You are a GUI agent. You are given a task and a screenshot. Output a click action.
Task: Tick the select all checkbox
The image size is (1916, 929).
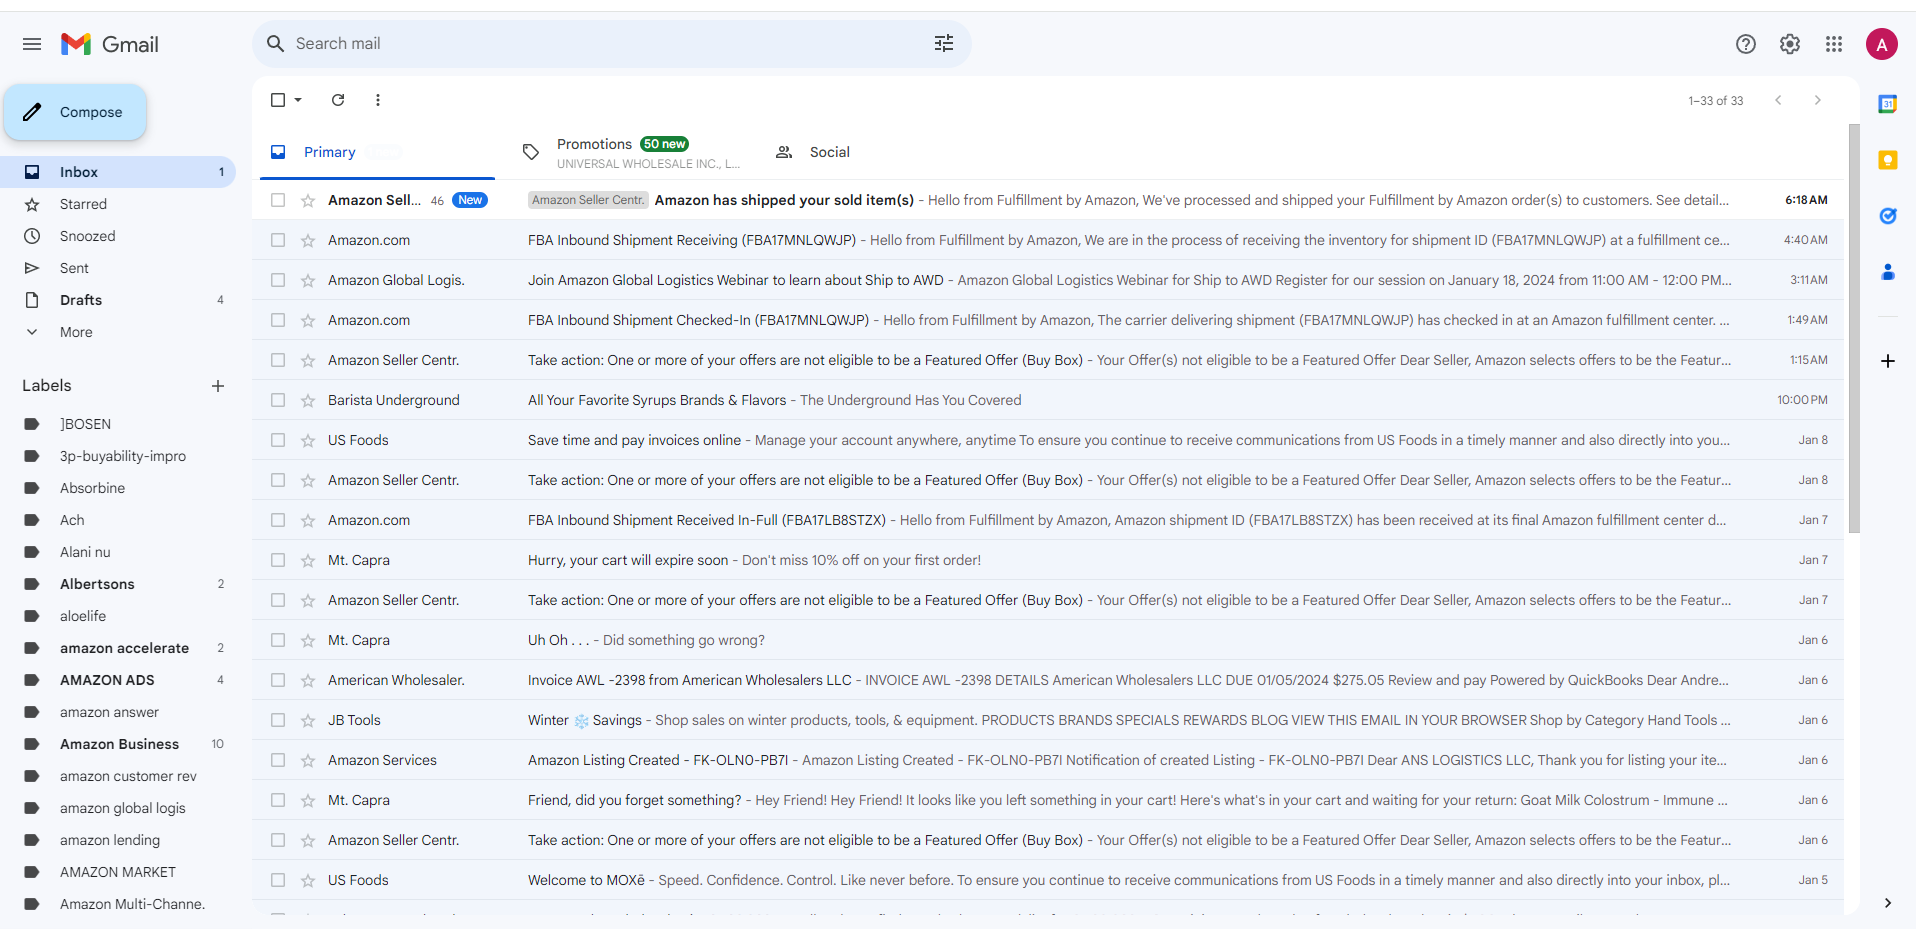[x=278, y=100]
